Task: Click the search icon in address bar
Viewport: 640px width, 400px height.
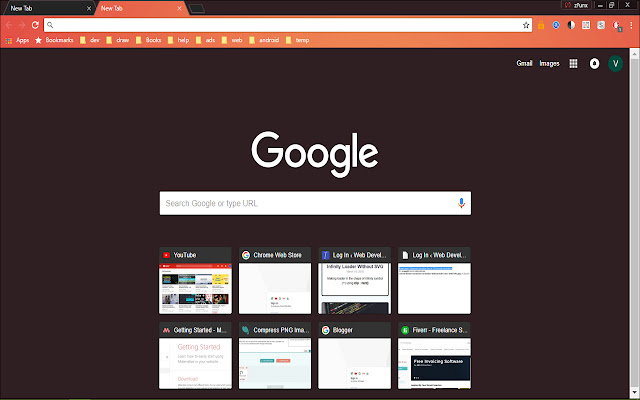Action: (x=50, y=25)
